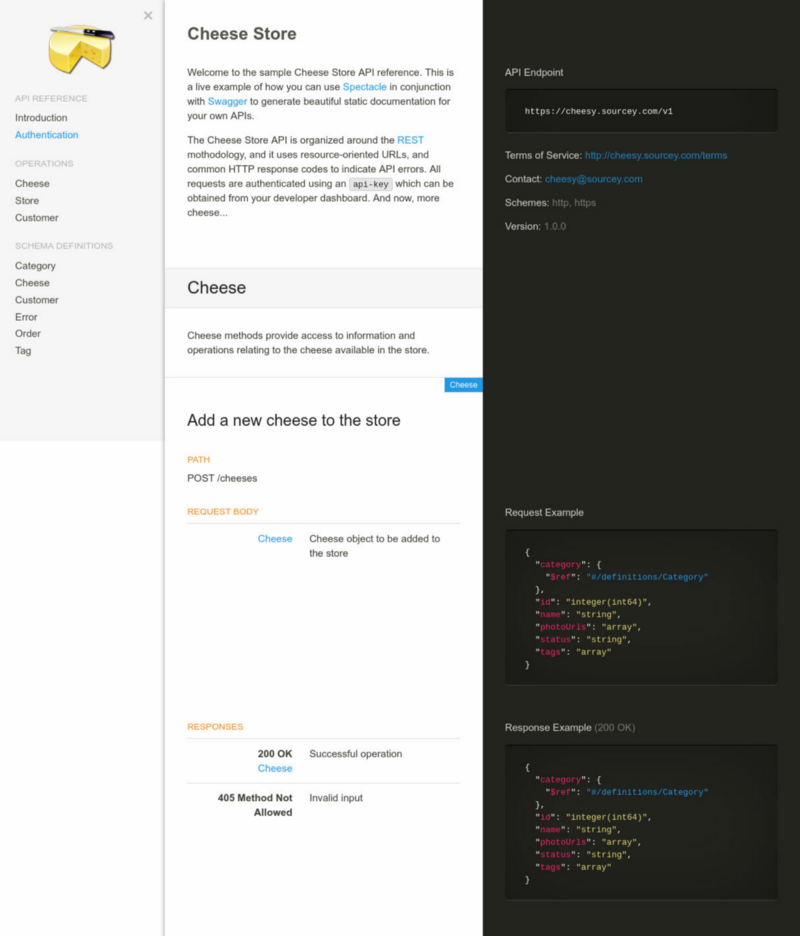The width and height of the screenshot is (800, 936).
Task: Open the Store operations section
Action: (x=26, y=200)
